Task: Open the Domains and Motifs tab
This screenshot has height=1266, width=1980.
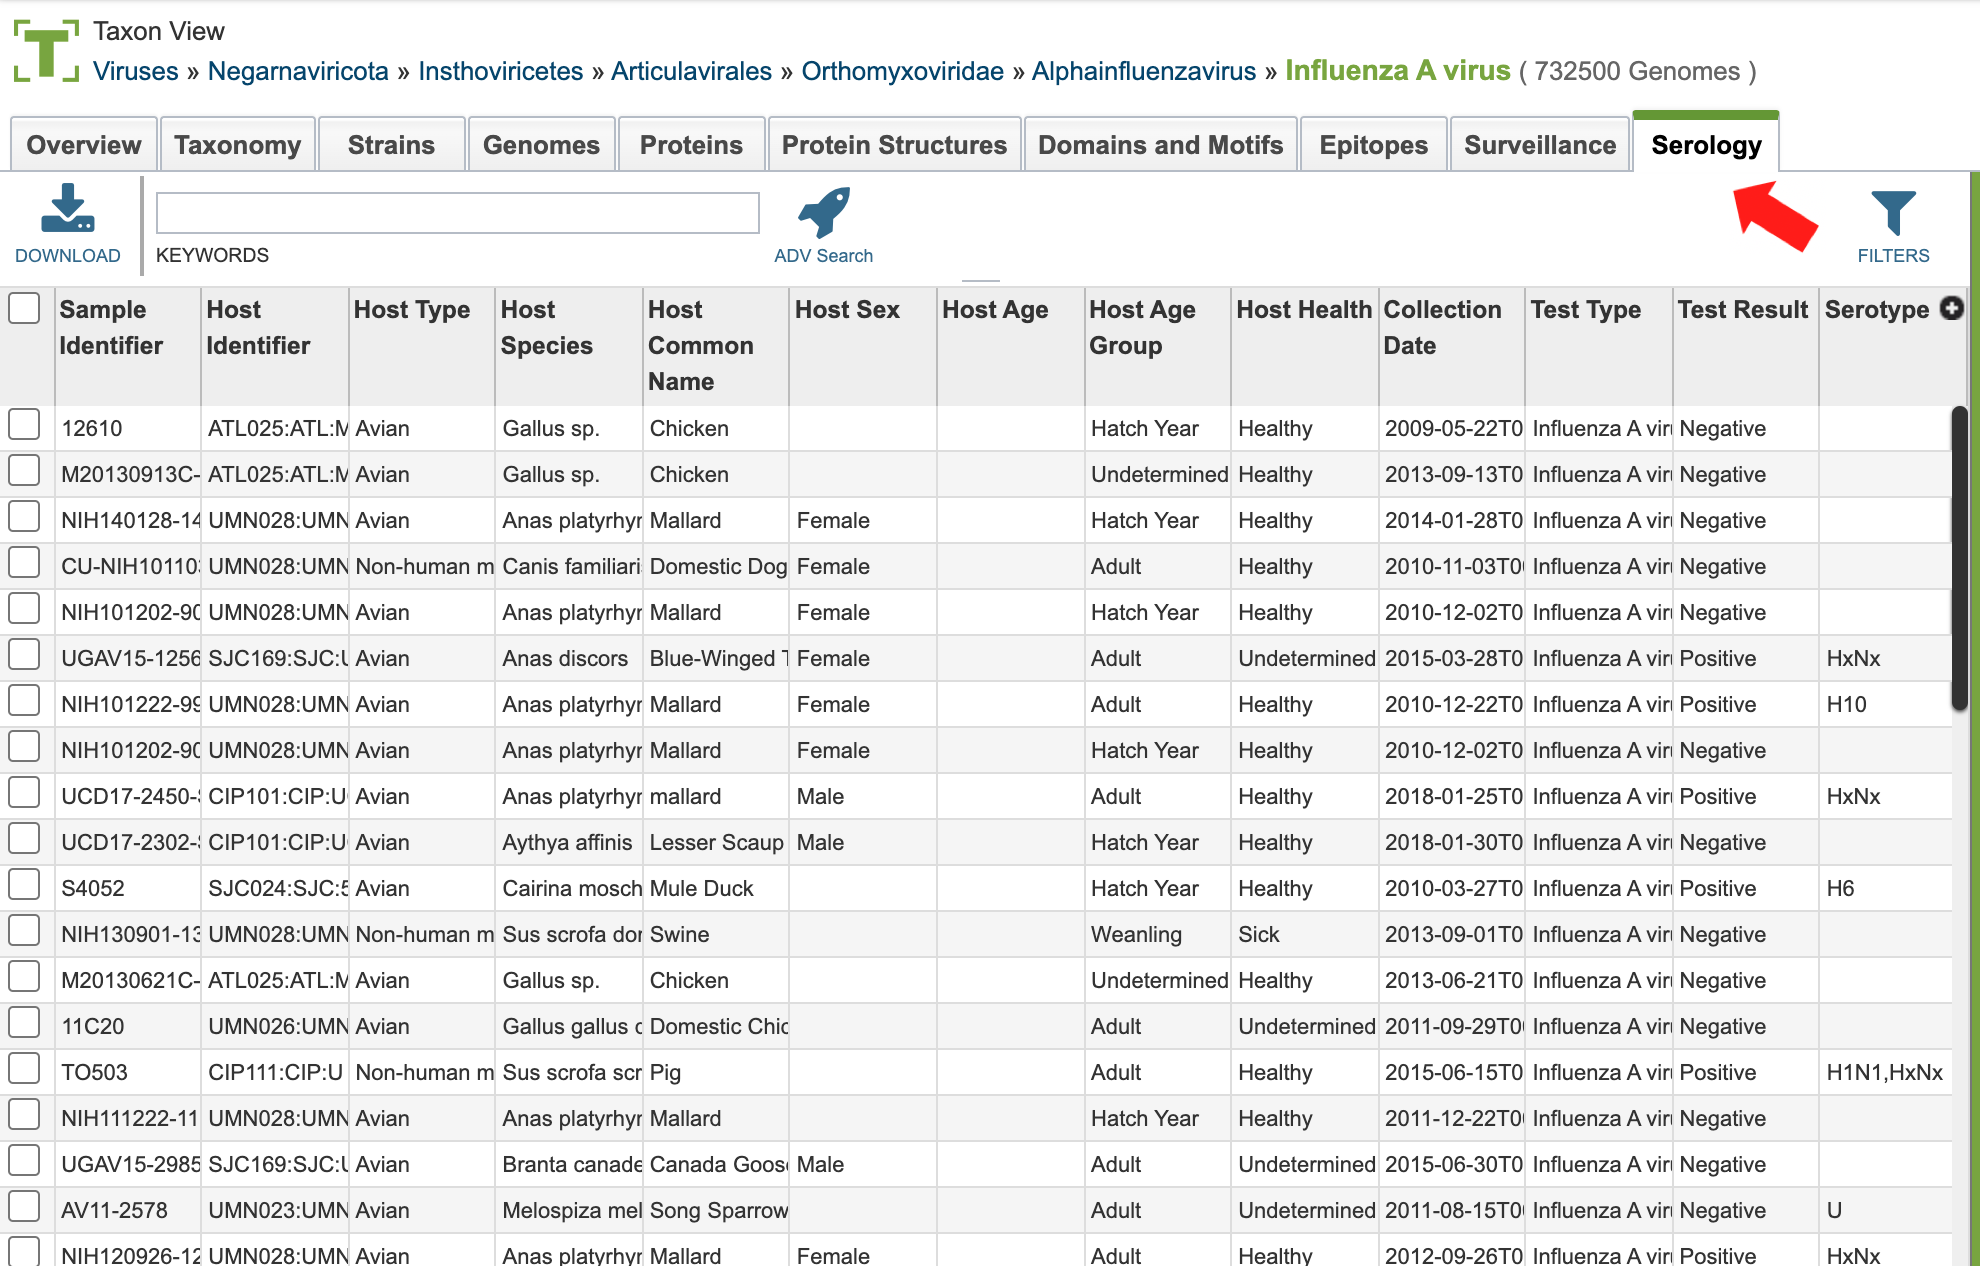Action: pyautogui.click(x=1160, y=145)
